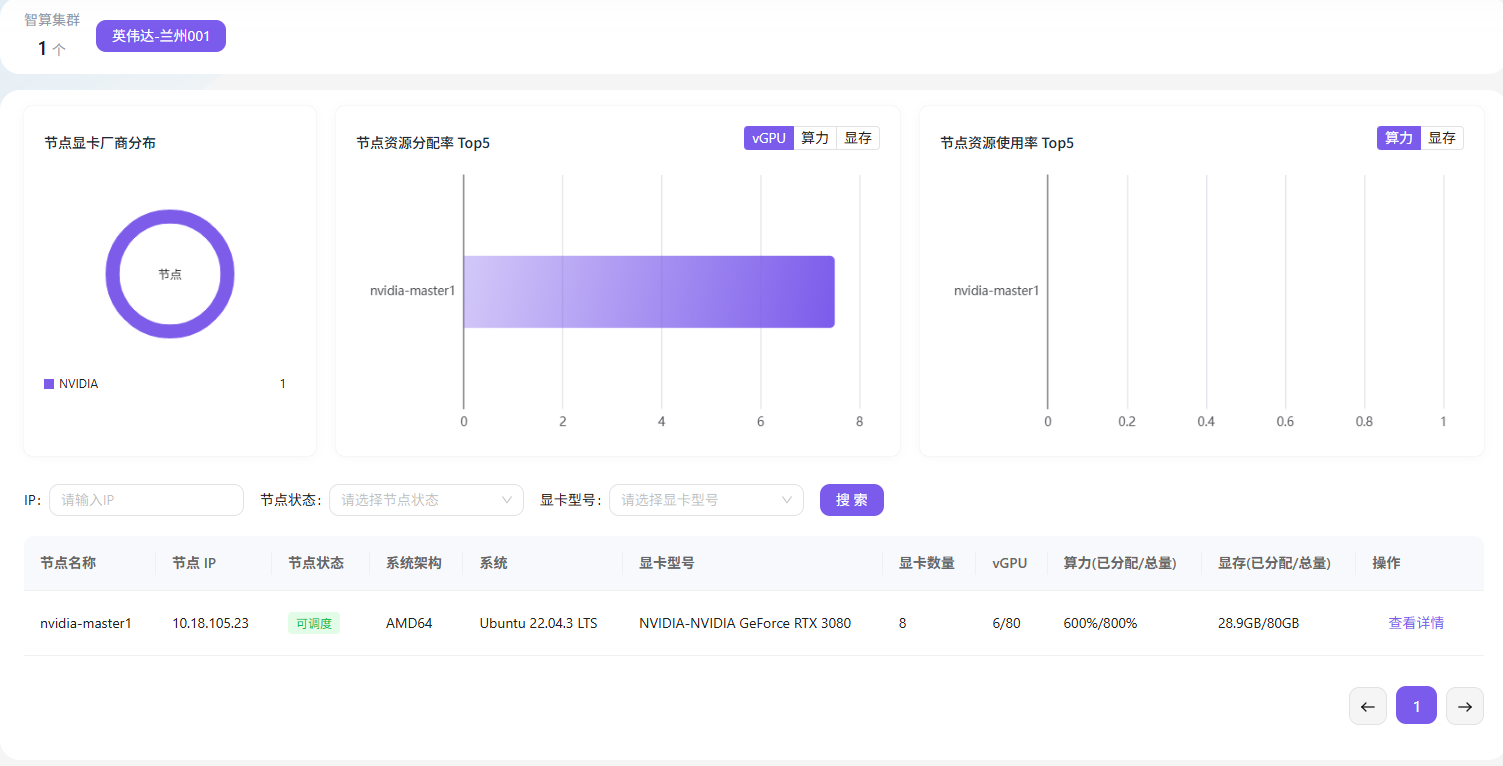
Task: Focus the IP input field
Action: pyautogui.click(x=146, y=500)
